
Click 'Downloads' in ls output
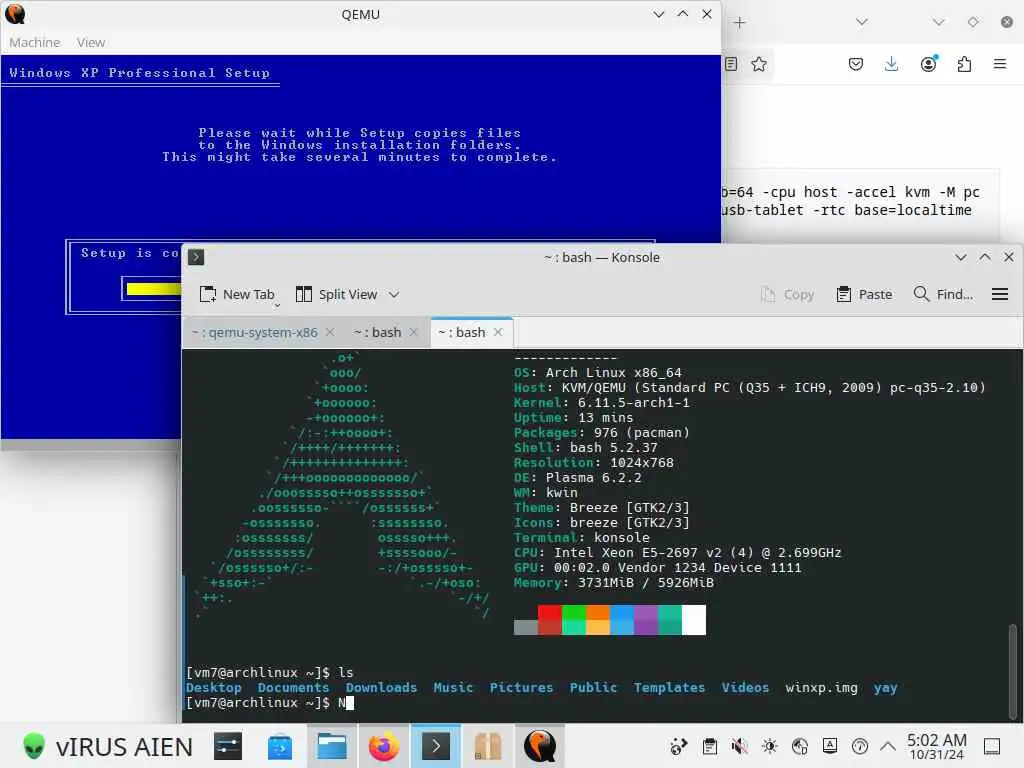click(x=381, y=688)
